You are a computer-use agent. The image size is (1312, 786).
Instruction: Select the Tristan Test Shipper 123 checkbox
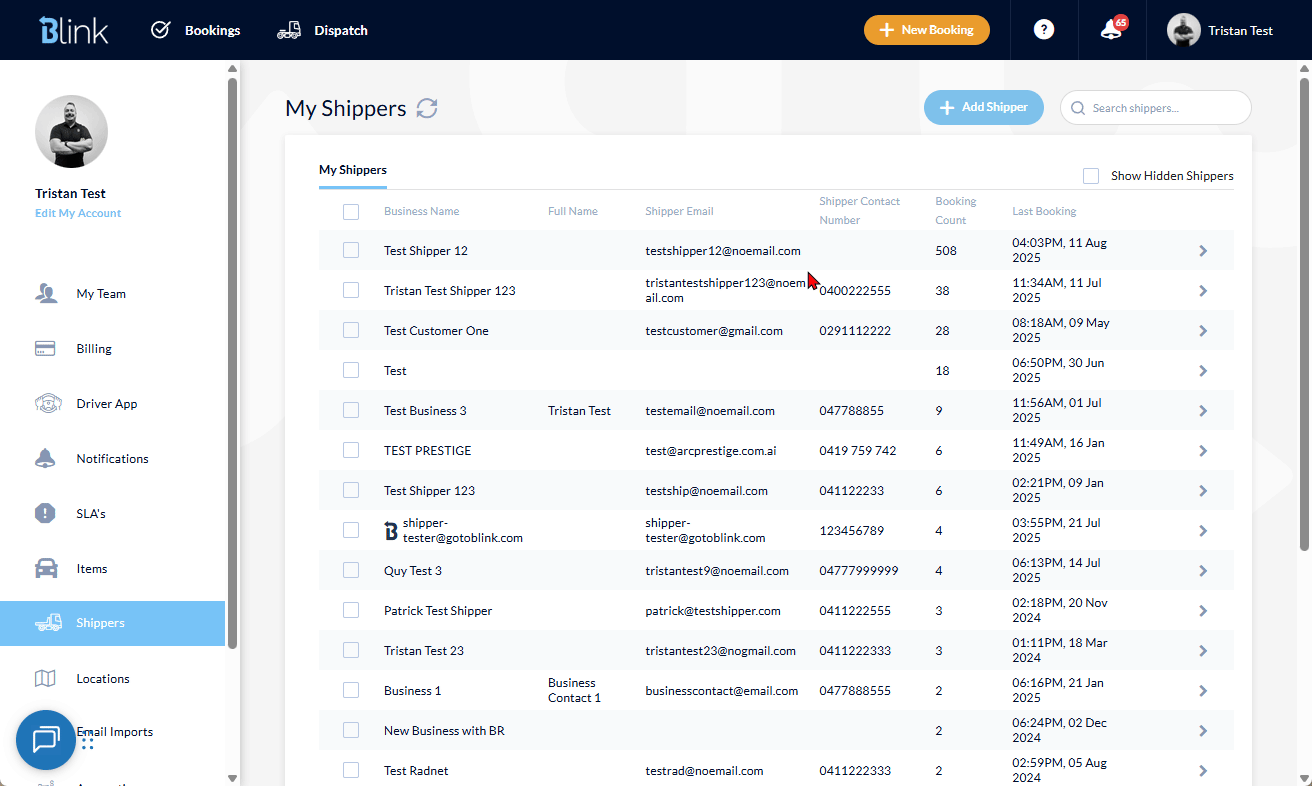(x=351, y=290)
